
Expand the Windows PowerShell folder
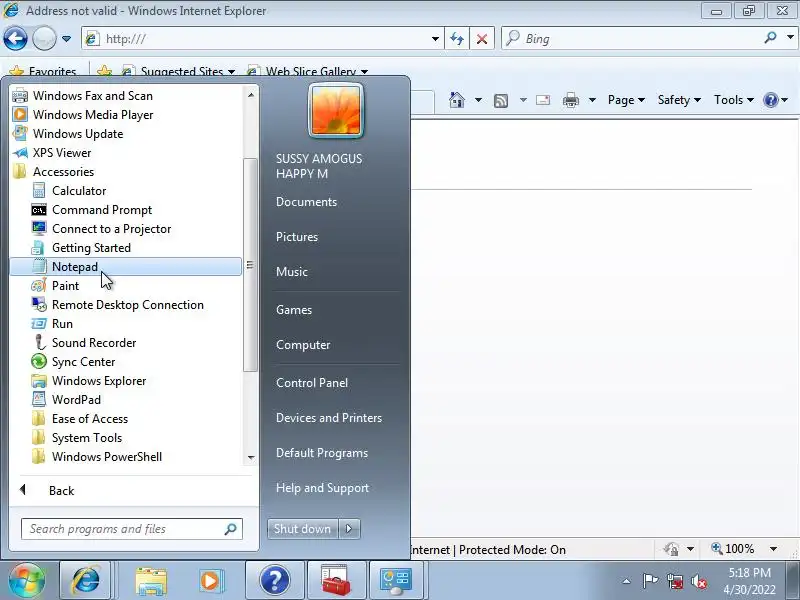click(x=96, y=457)
